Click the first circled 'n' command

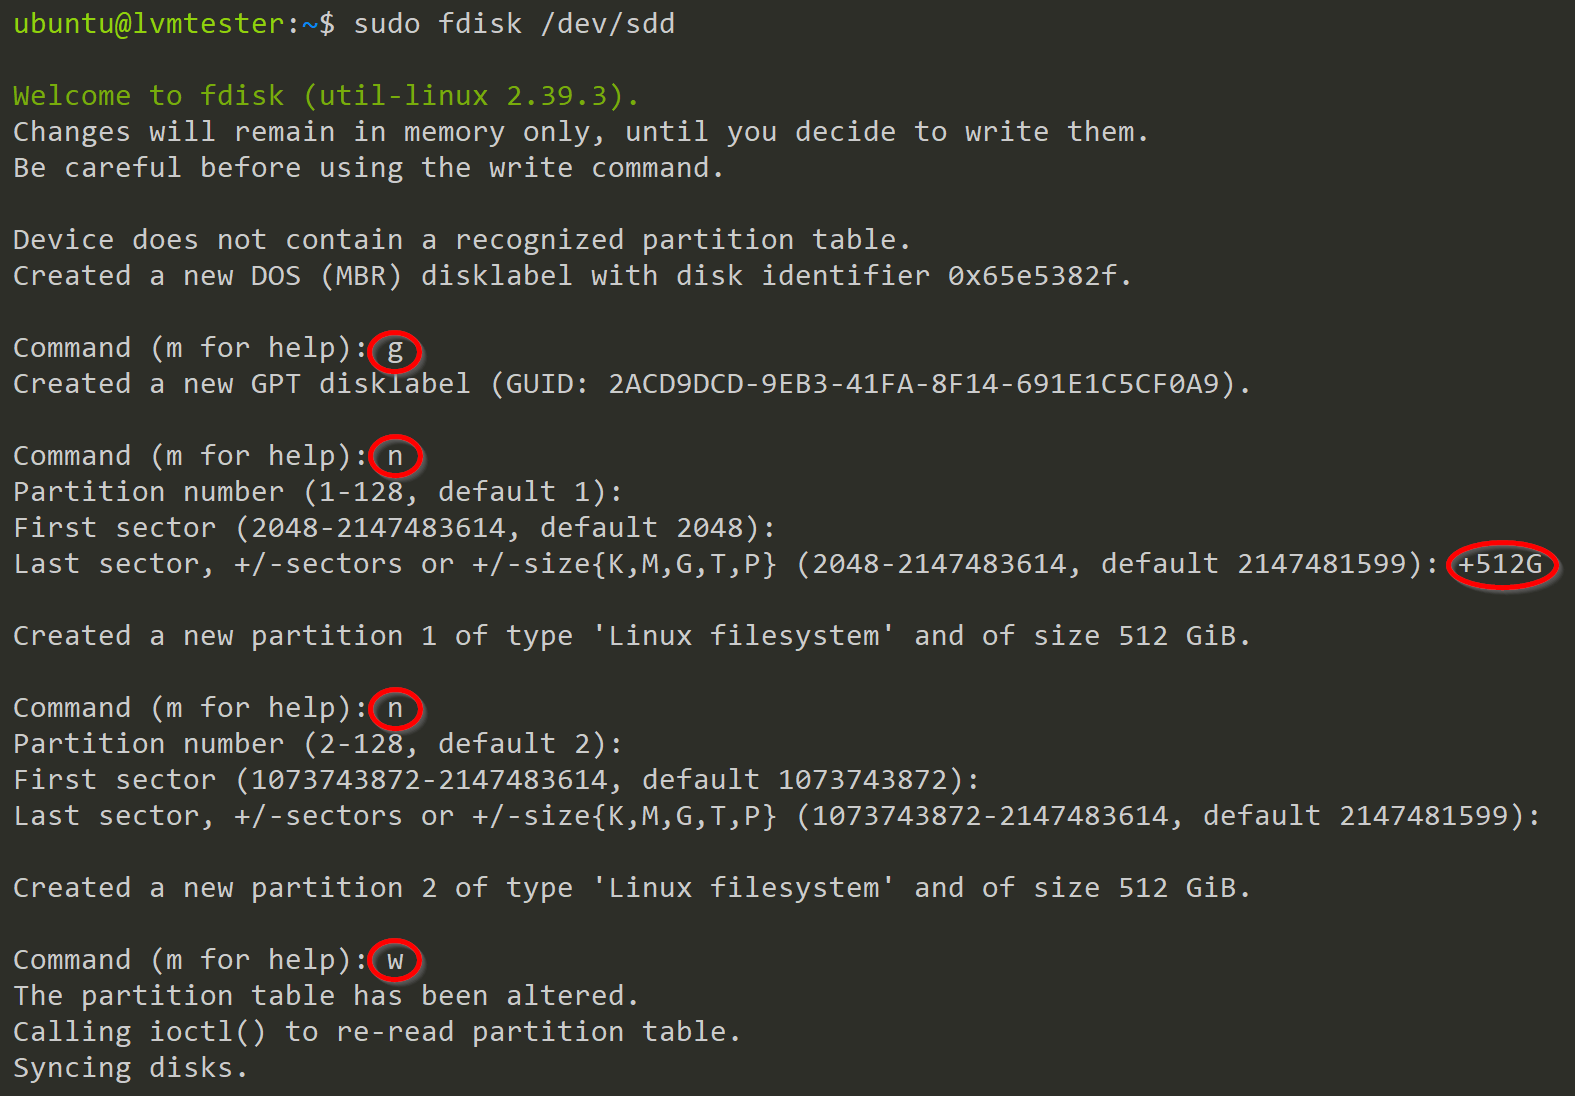pyautogui.click(x=395, y=457)
